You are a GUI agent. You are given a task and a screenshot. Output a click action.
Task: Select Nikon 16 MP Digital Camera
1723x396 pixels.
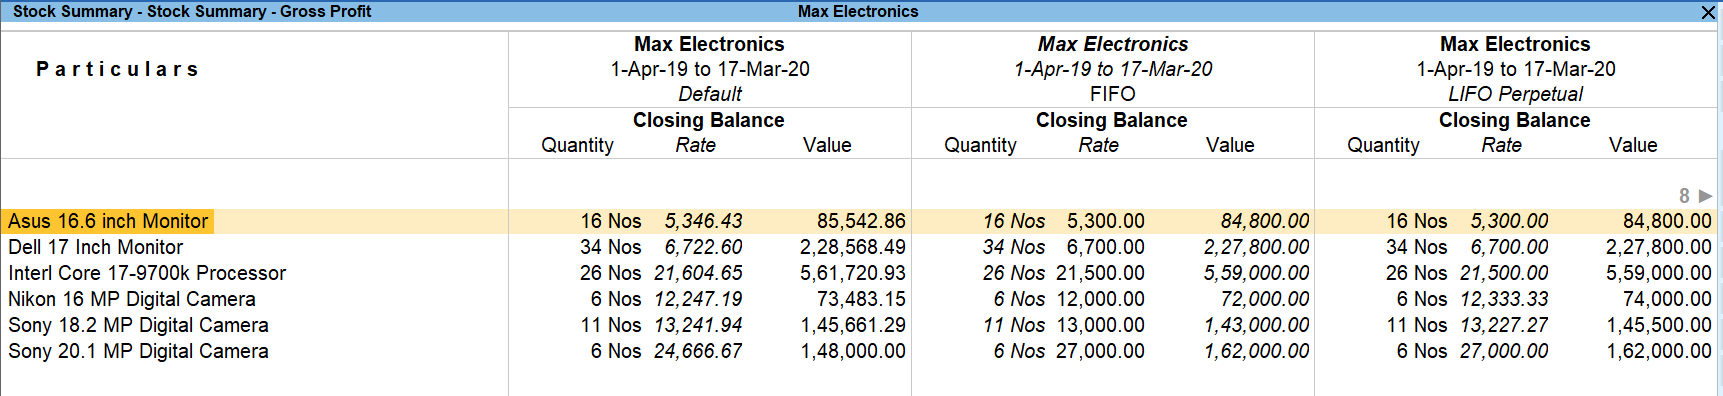[132, 299]
